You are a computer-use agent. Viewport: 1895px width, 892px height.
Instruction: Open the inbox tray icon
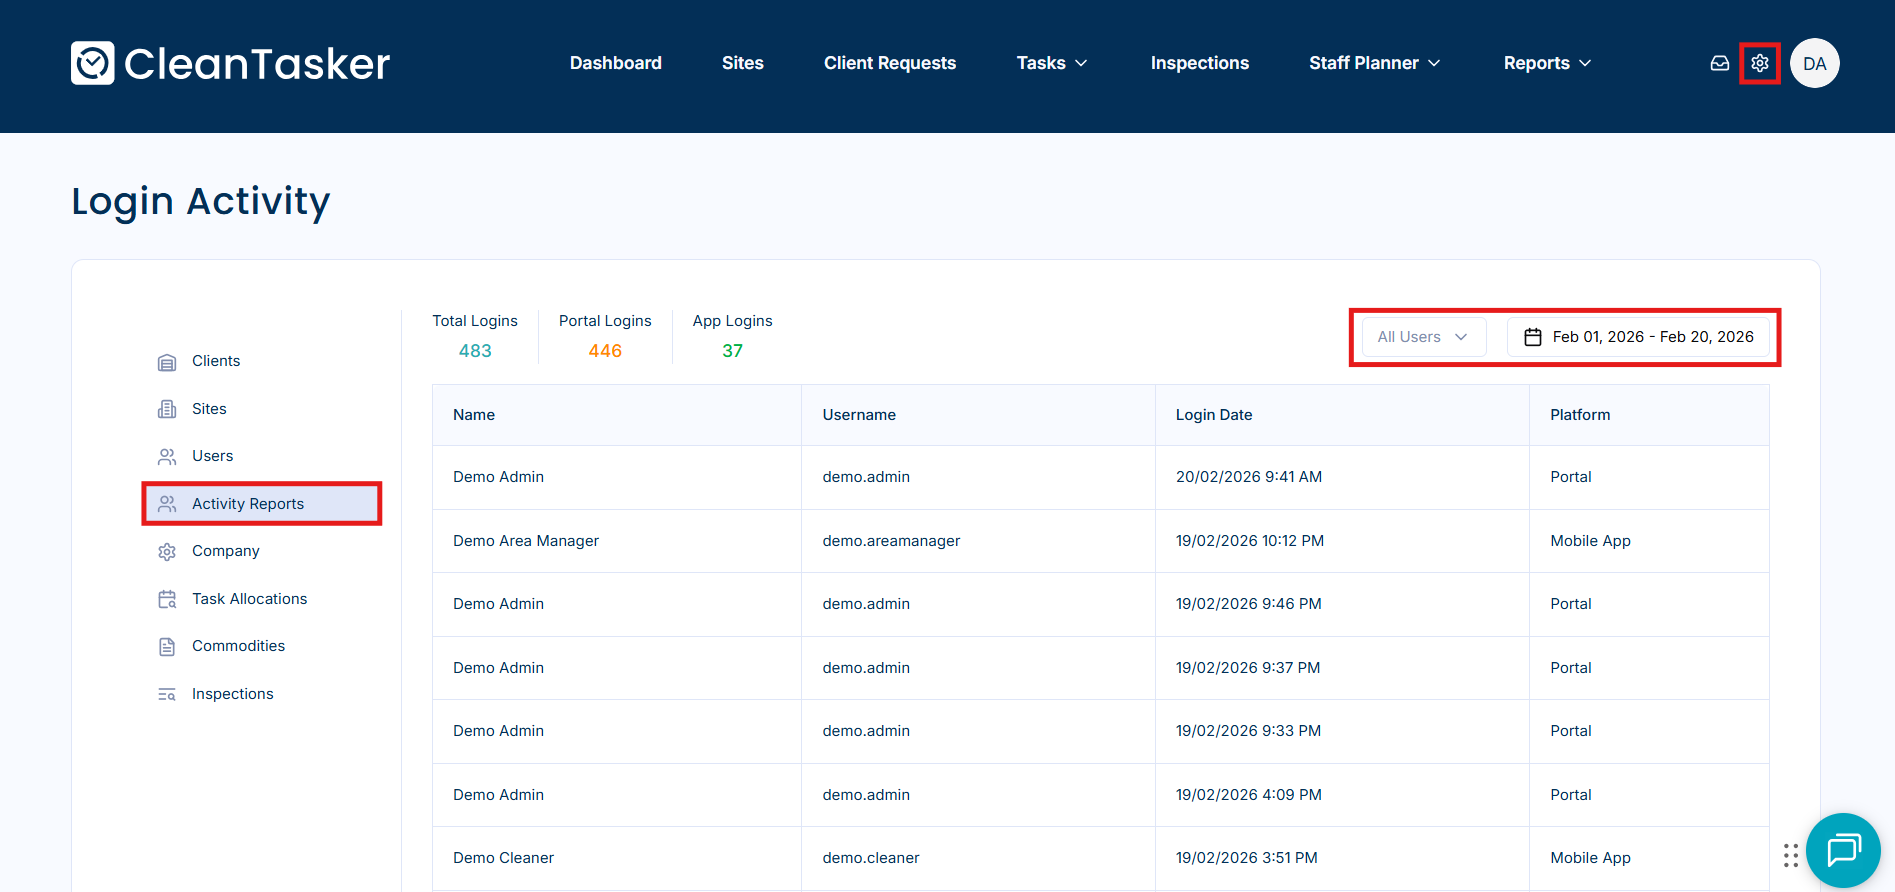coord(1719,63)
